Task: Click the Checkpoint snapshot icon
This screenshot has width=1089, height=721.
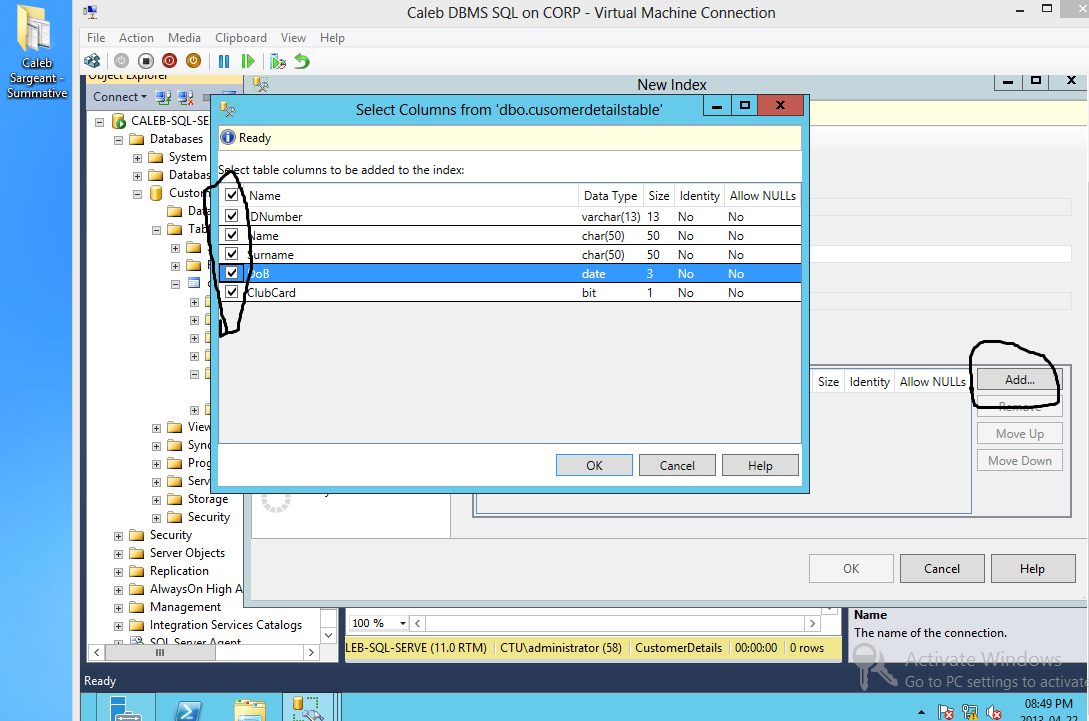Action: pos(278,61)
